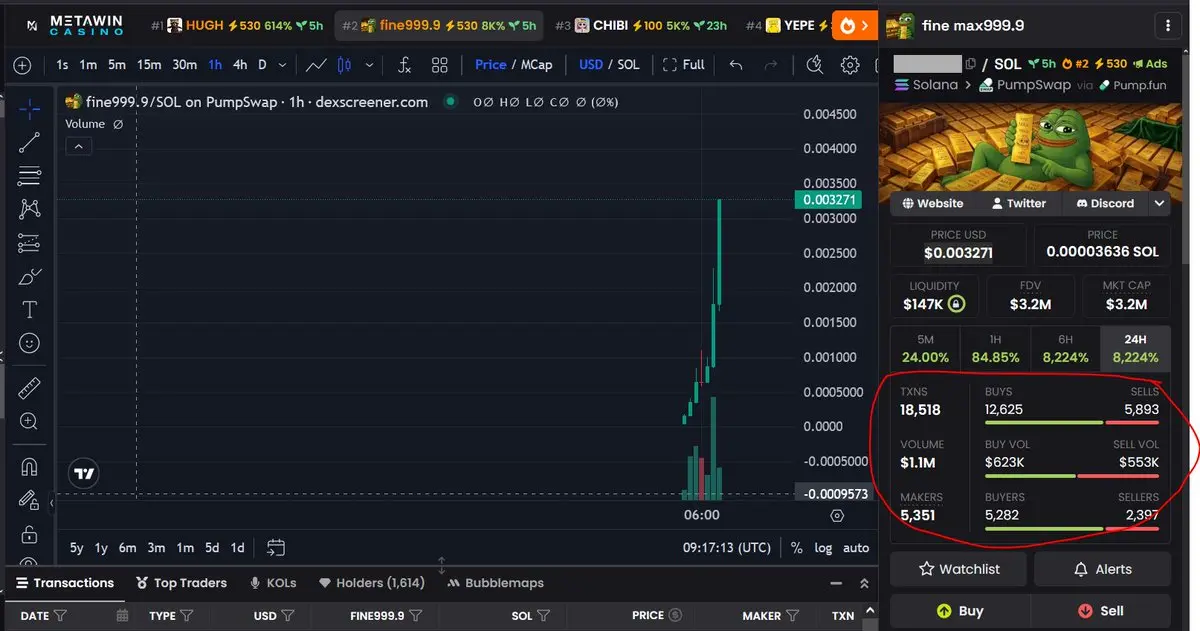Set chart interval to 1s
Screen dimensions: 1200x631
point(63,65)
